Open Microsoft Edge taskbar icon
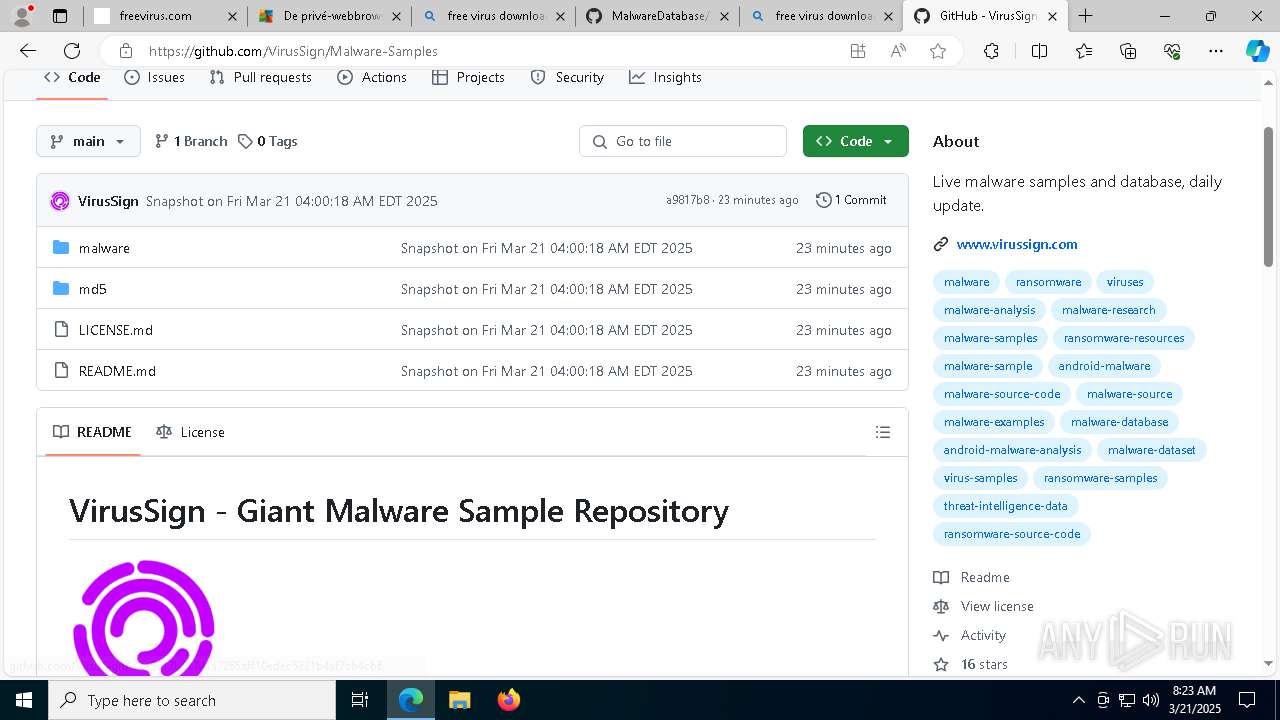Screen dimensions: 1280x720 (x=411, y=700)
